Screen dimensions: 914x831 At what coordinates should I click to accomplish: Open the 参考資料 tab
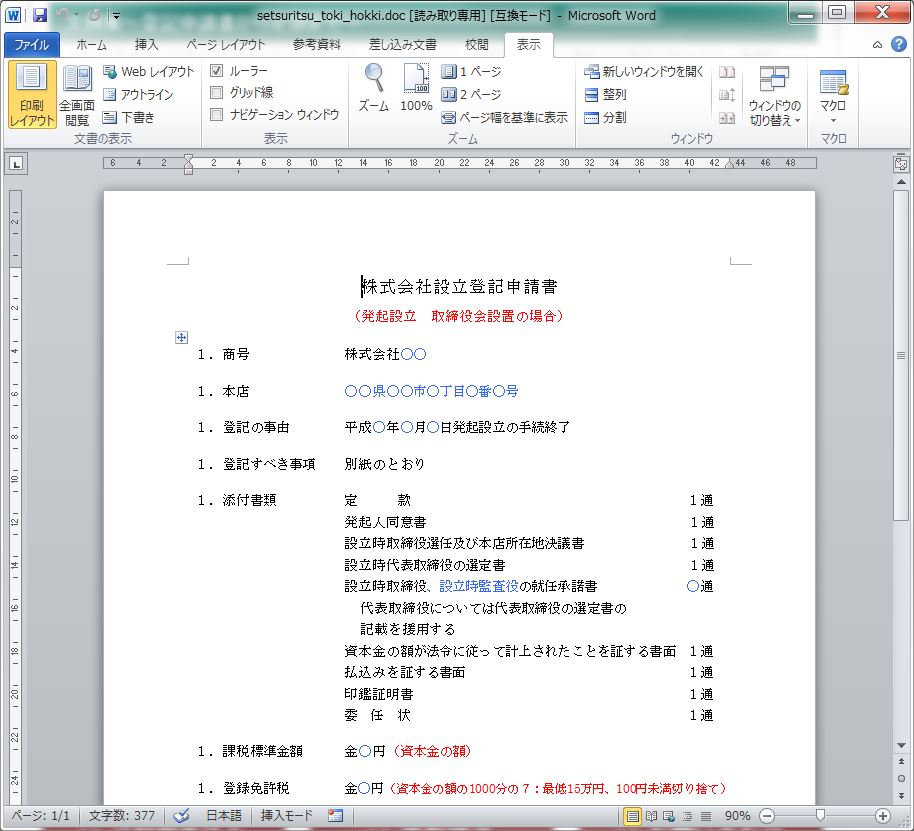[x=317, y=44]
